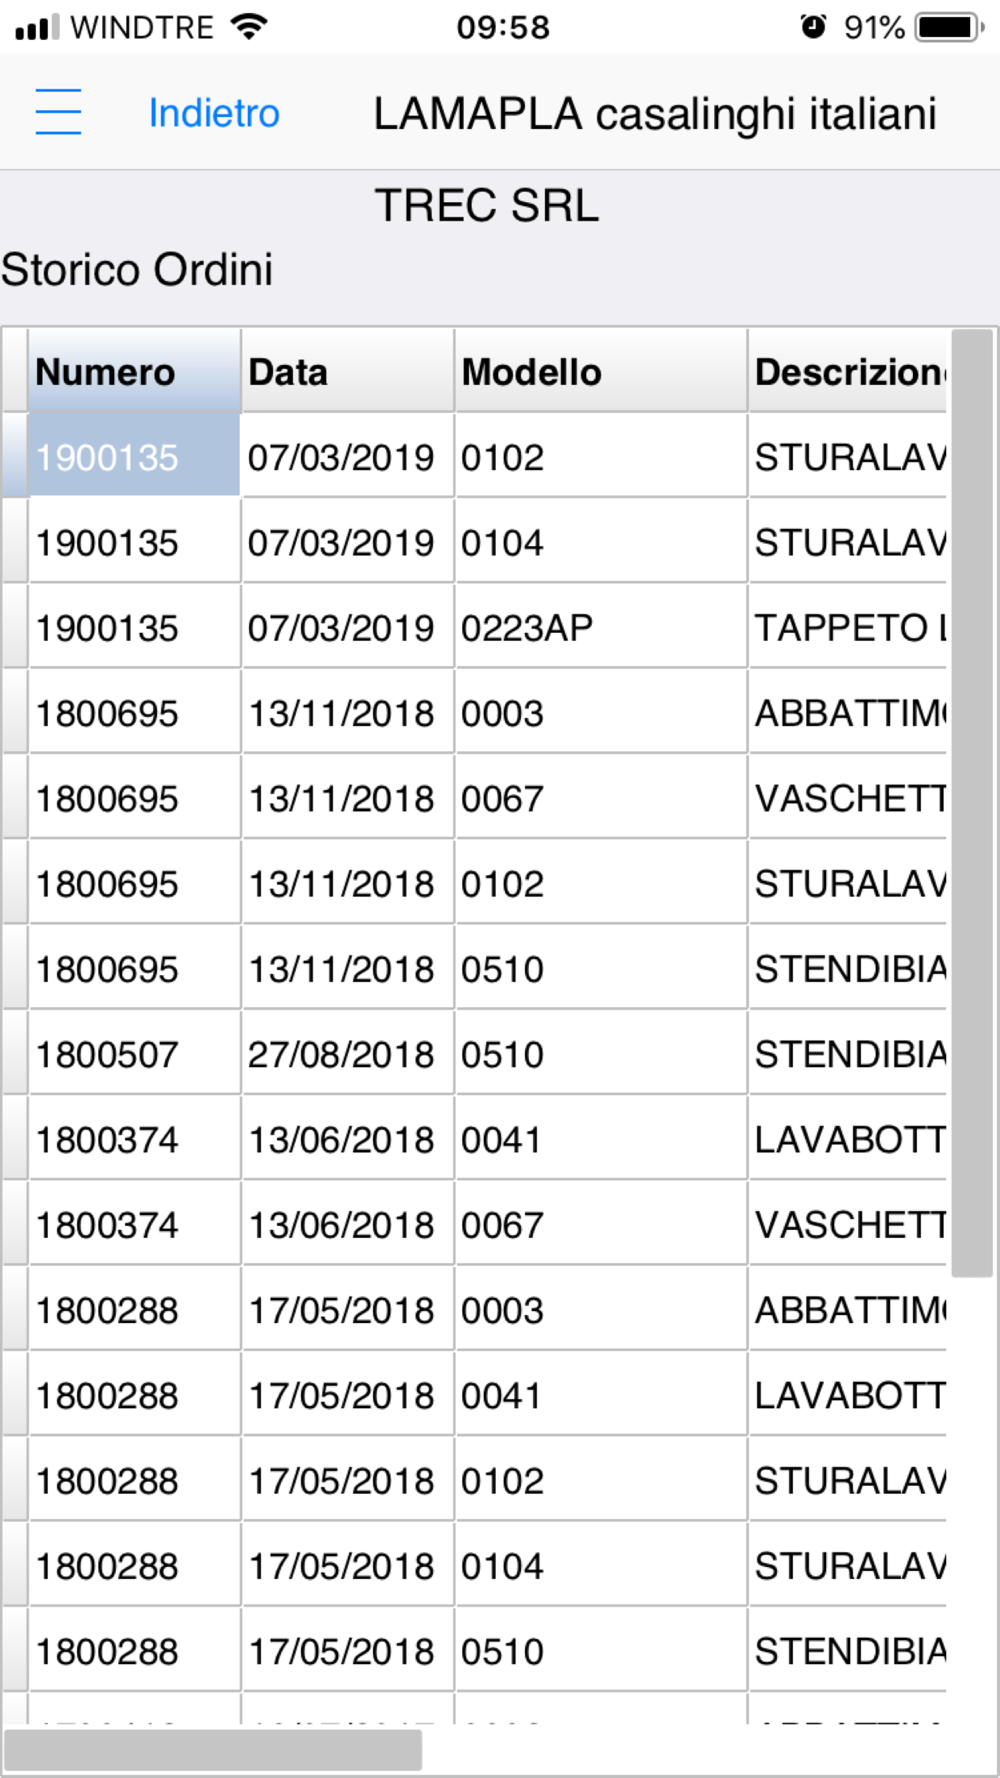
Task: Open the hamburger menu icon
Action: pos(58,112)
